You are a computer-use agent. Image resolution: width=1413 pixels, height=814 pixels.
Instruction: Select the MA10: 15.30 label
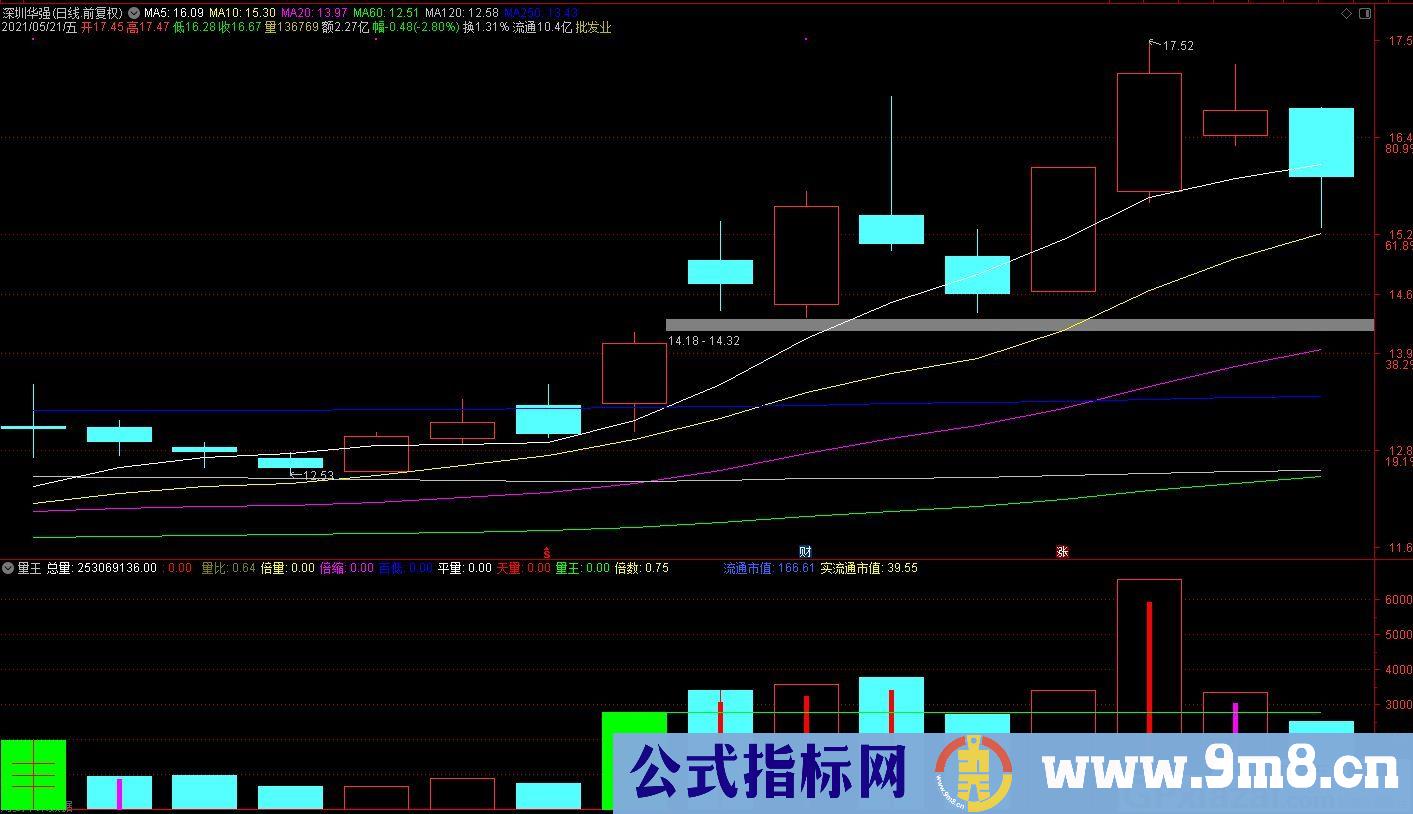coord(242,13)
